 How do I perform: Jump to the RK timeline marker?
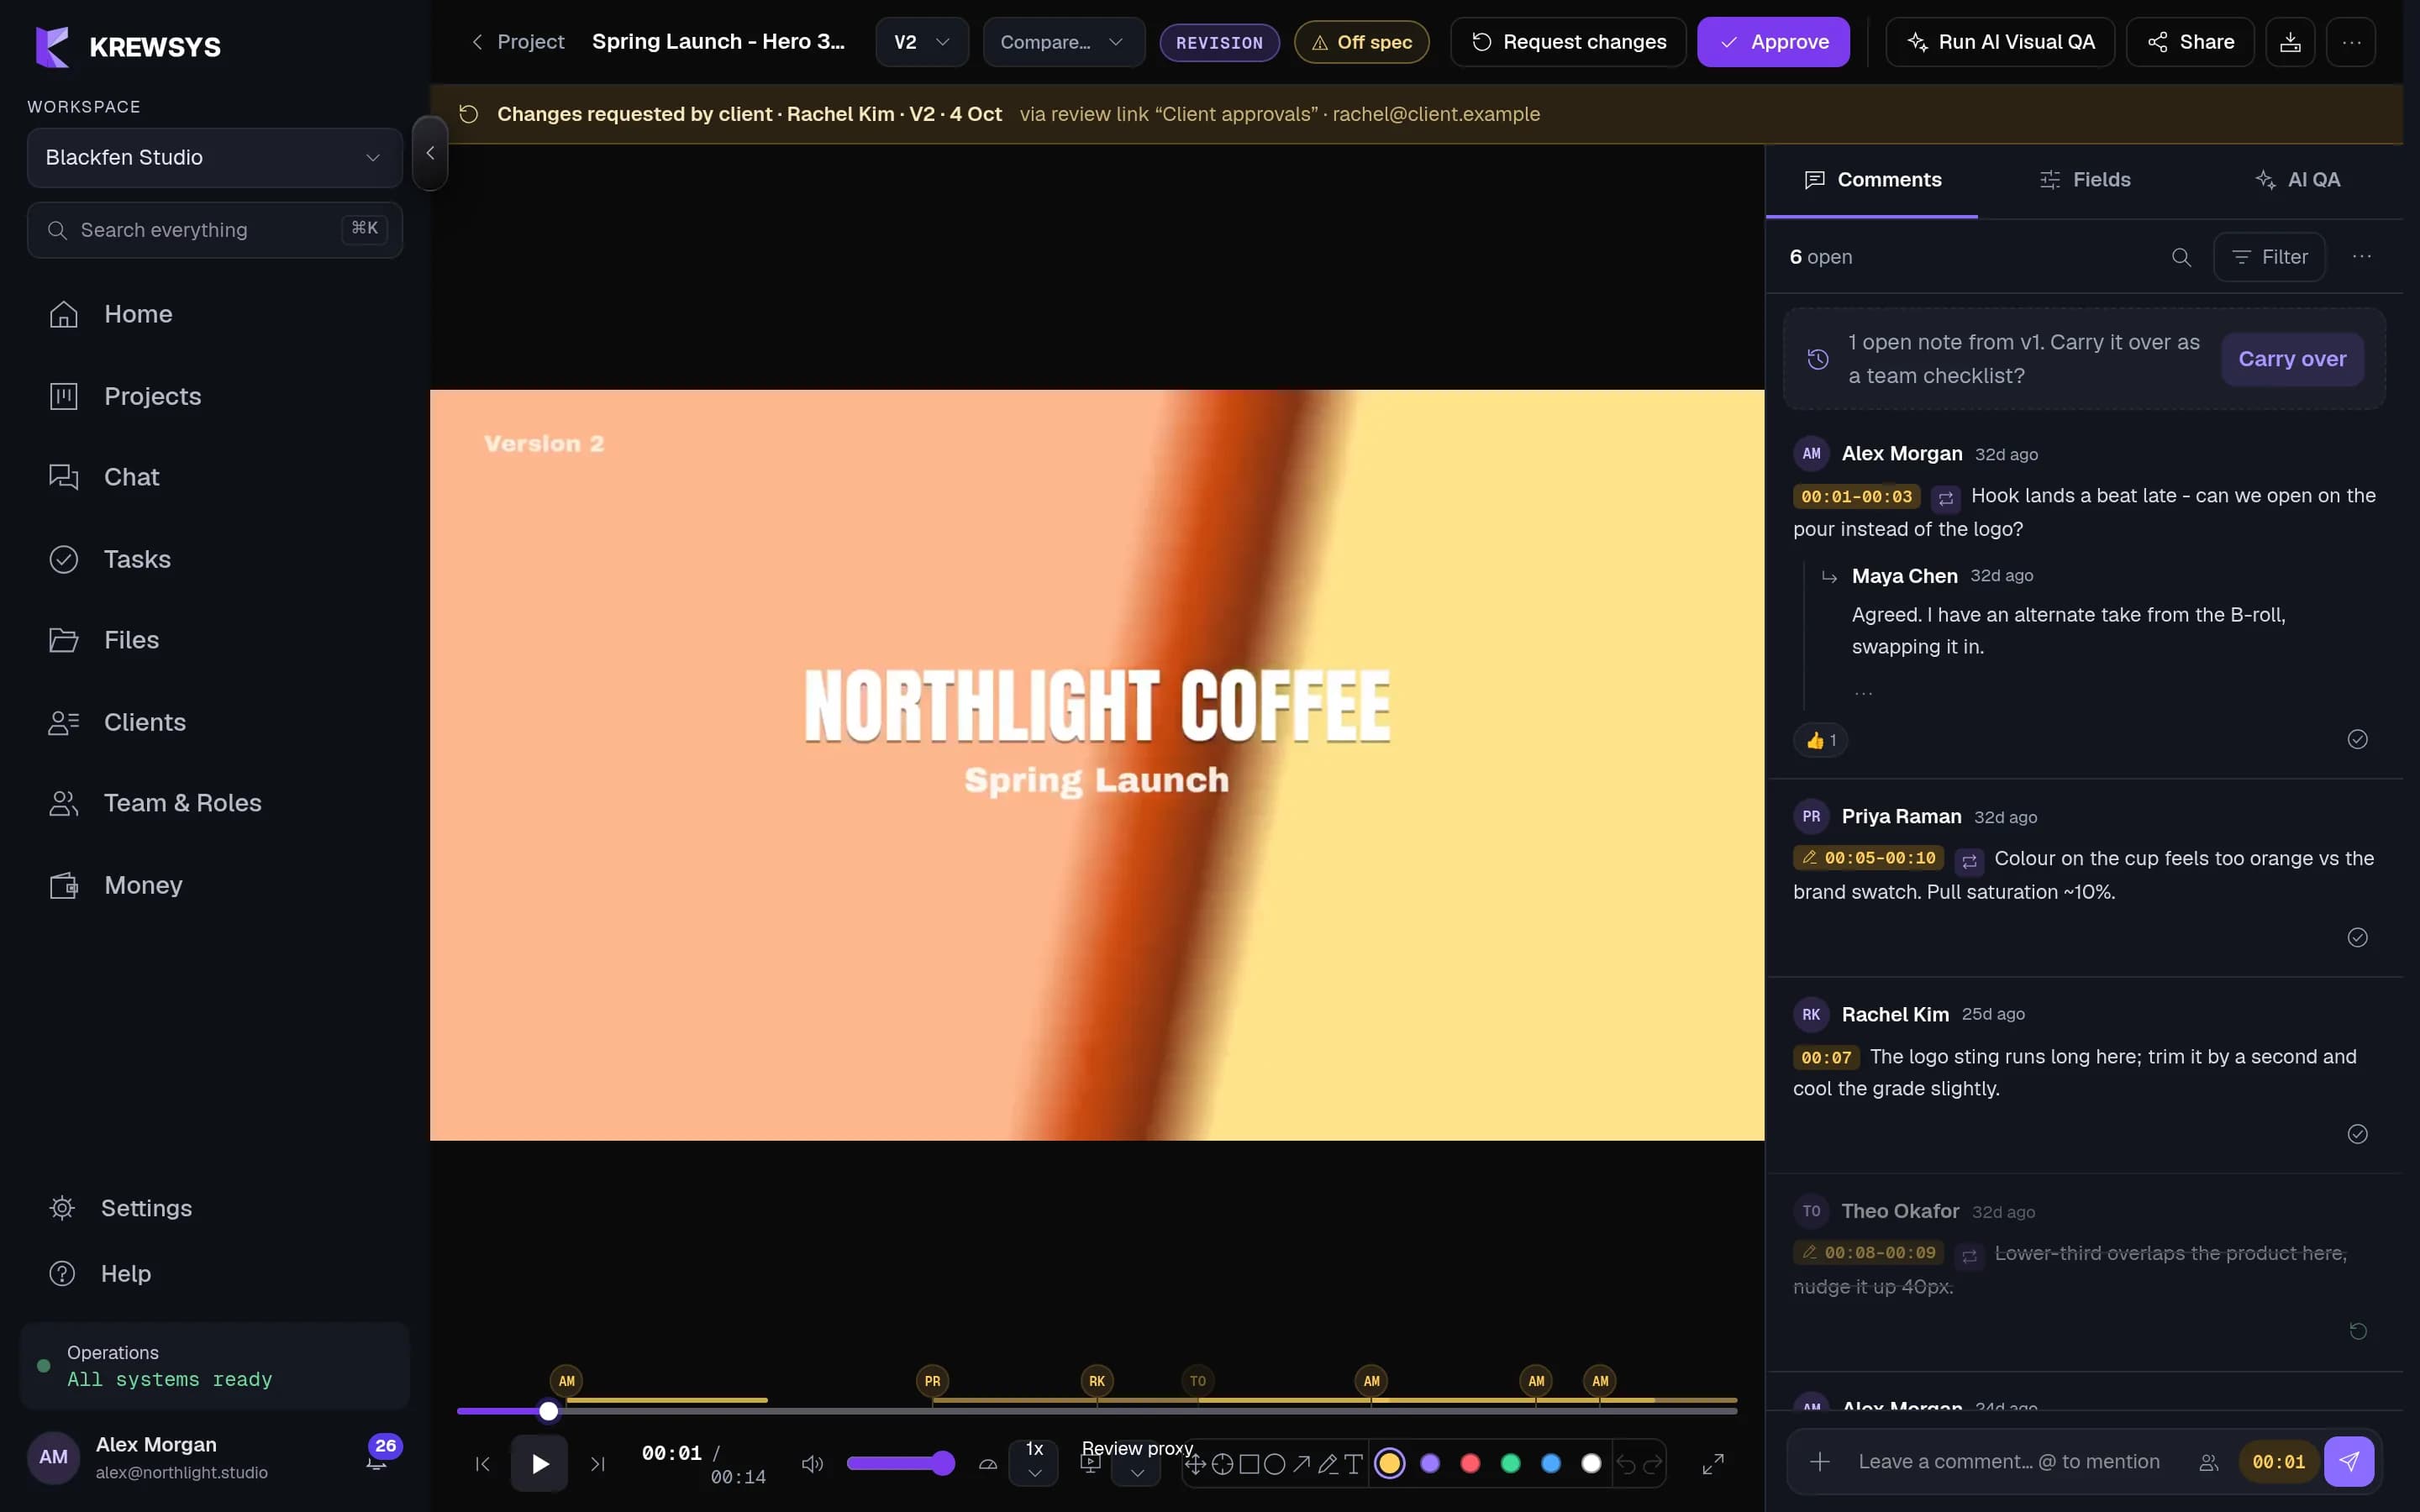click(x=1097, y=1381)
